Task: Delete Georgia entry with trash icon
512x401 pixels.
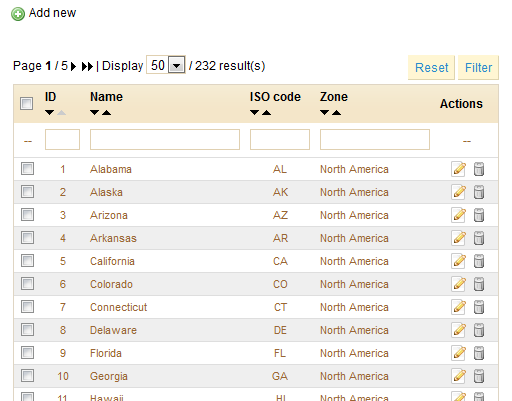Action: pyautogui.click(x=479, y=376)
